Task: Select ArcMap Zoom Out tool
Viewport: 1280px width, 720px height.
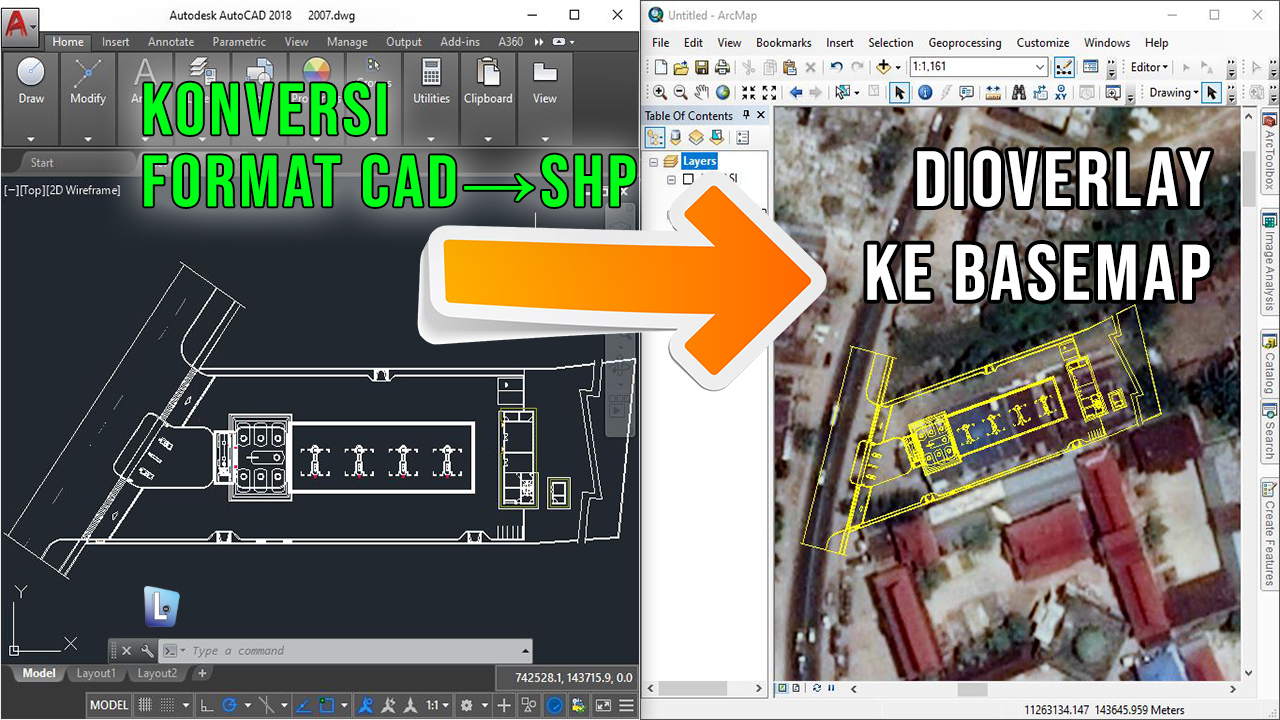Action: pos(681,93)
